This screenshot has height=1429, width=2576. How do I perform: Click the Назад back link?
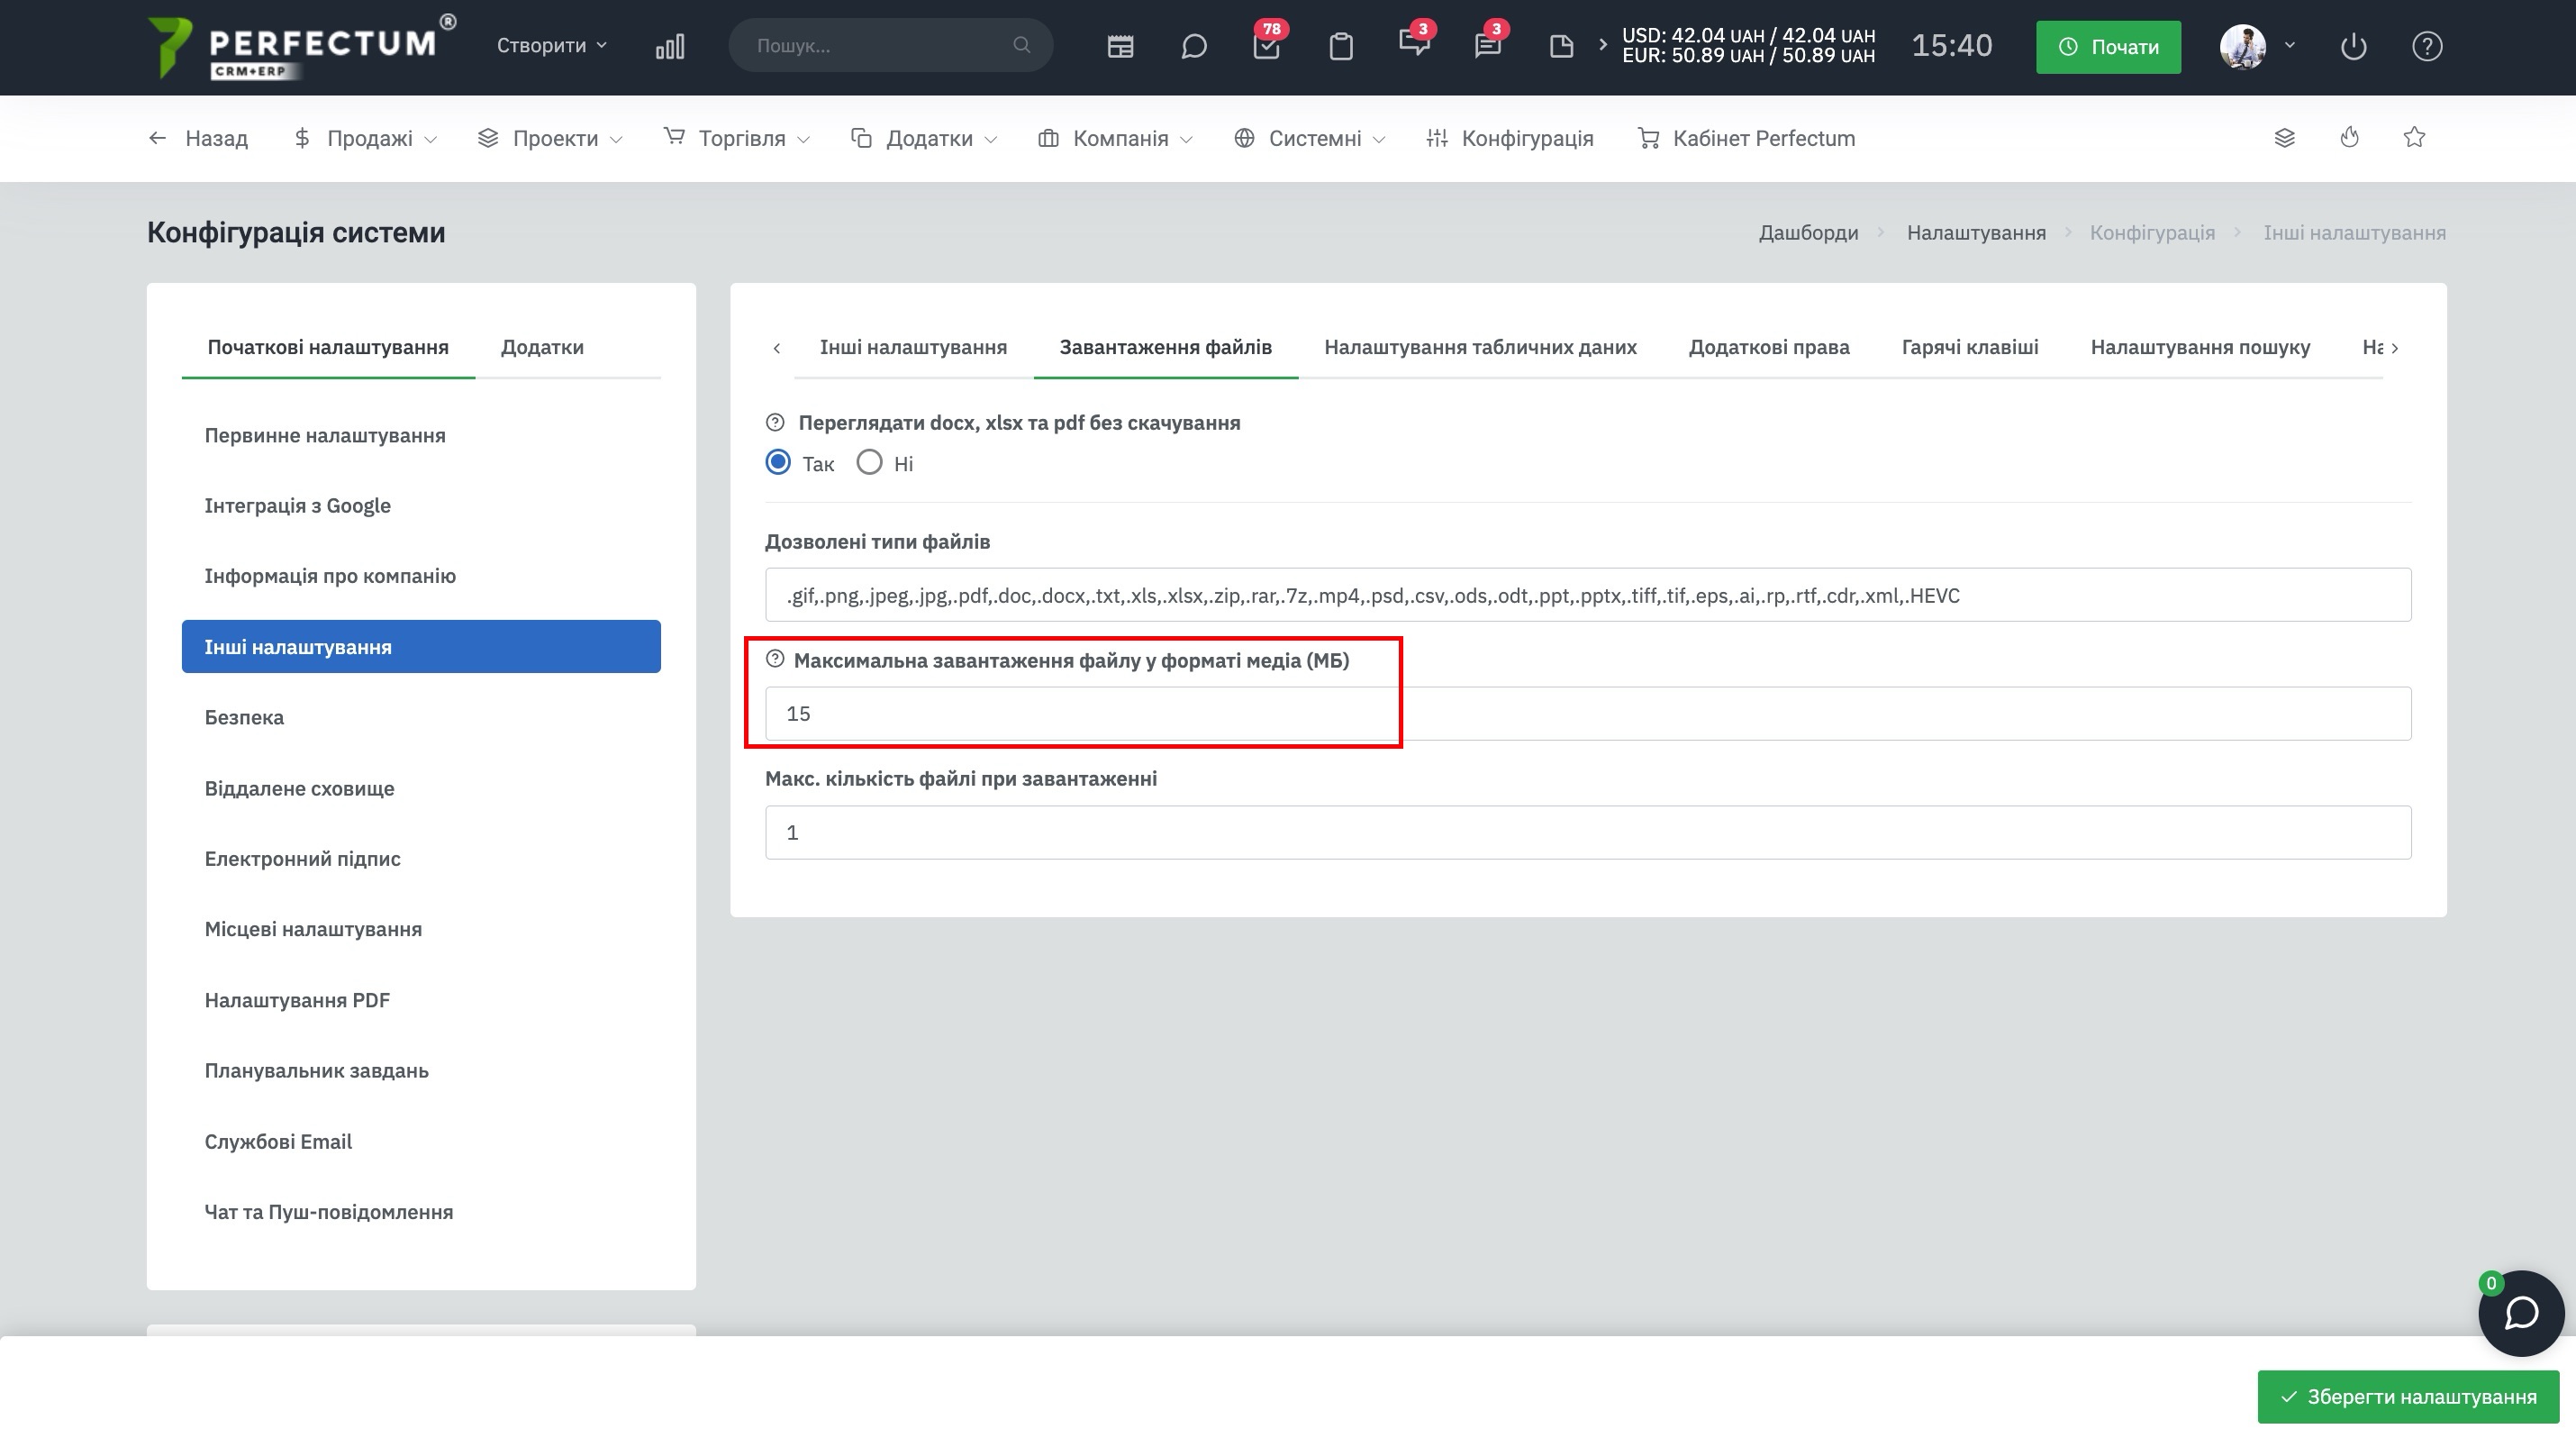[198, 138]
